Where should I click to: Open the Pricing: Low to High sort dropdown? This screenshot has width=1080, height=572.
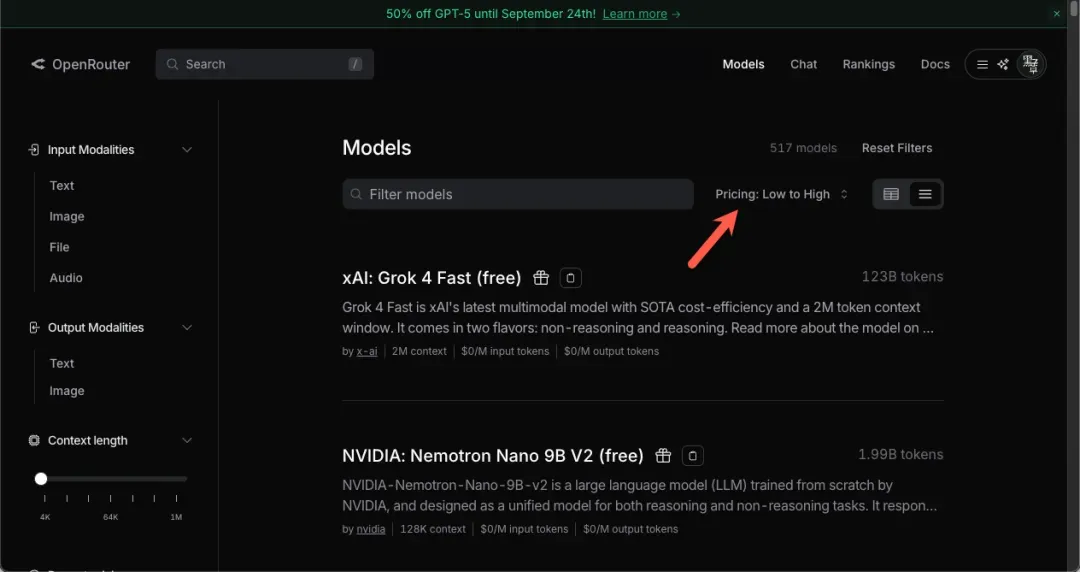click(781, 194)
